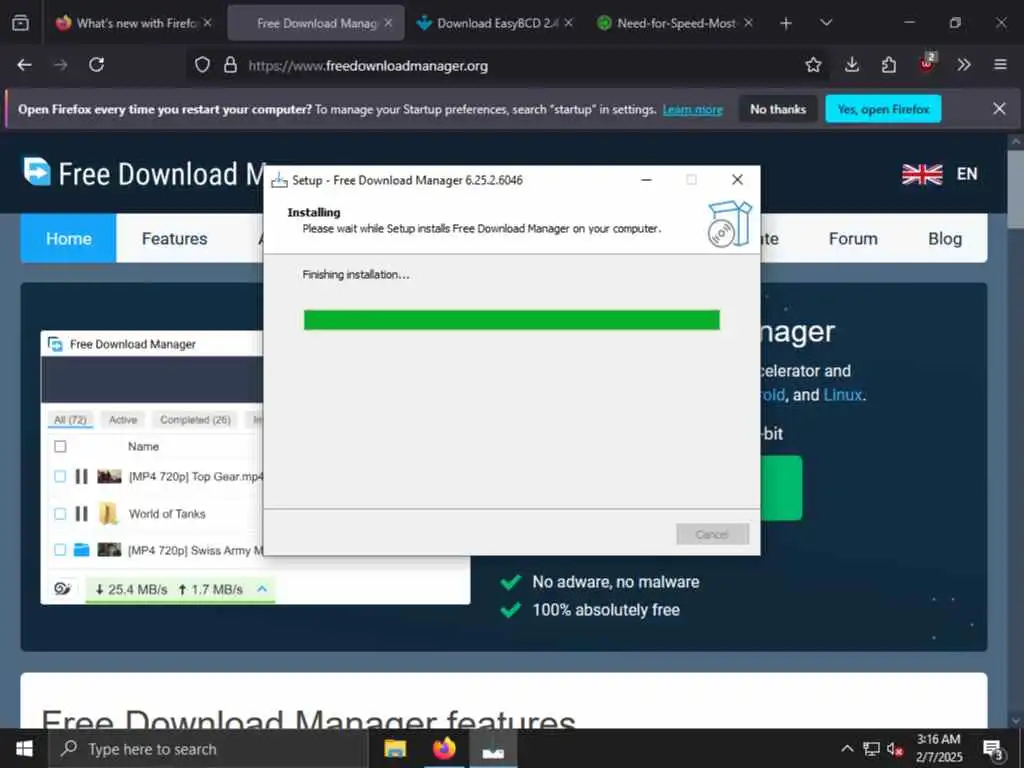Click the installer box and disc icon
This screenshot has width=1024, height=768.
(729, 224)
